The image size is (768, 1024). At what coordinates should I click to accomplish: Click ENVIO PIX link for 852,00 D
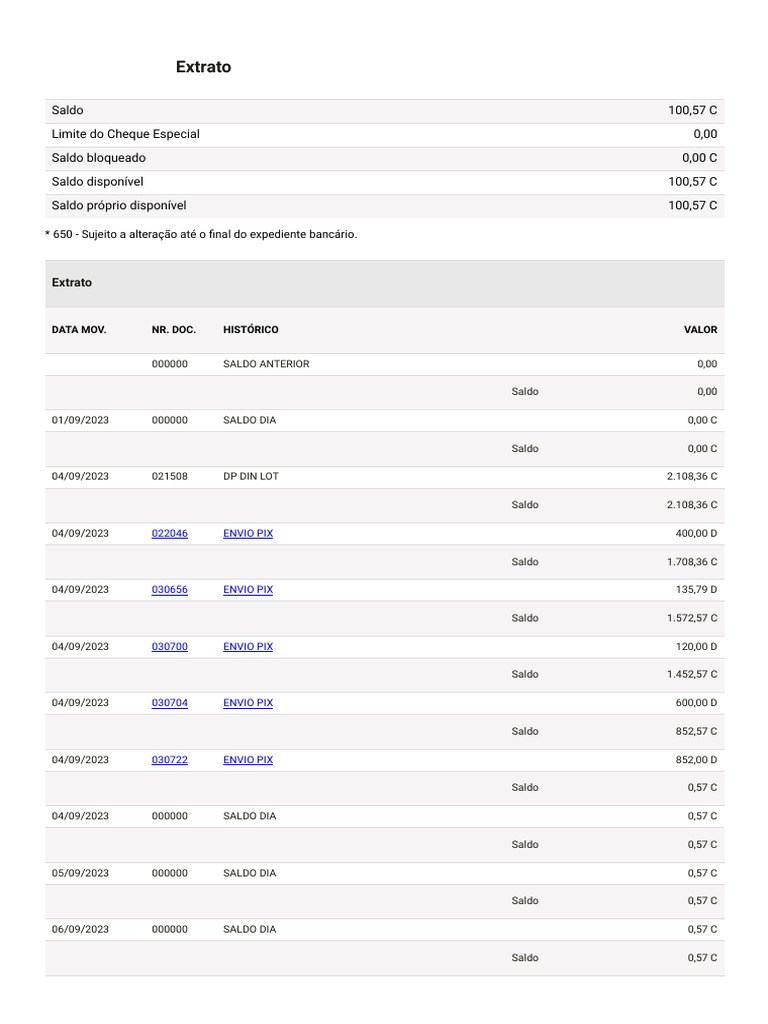(x=248, y=760)
